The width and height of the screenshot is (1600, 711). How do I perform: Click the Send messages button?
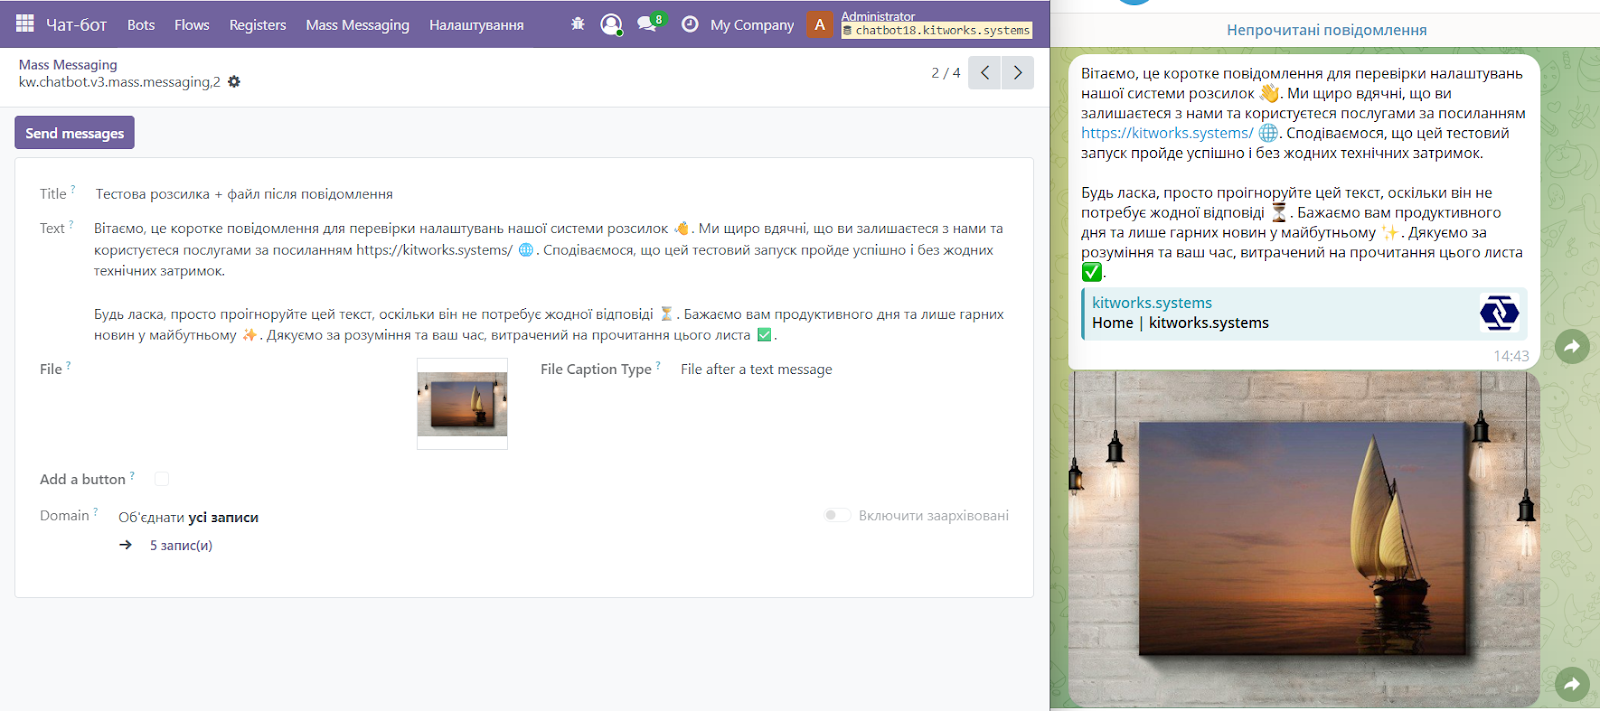[x=75, y=133]
